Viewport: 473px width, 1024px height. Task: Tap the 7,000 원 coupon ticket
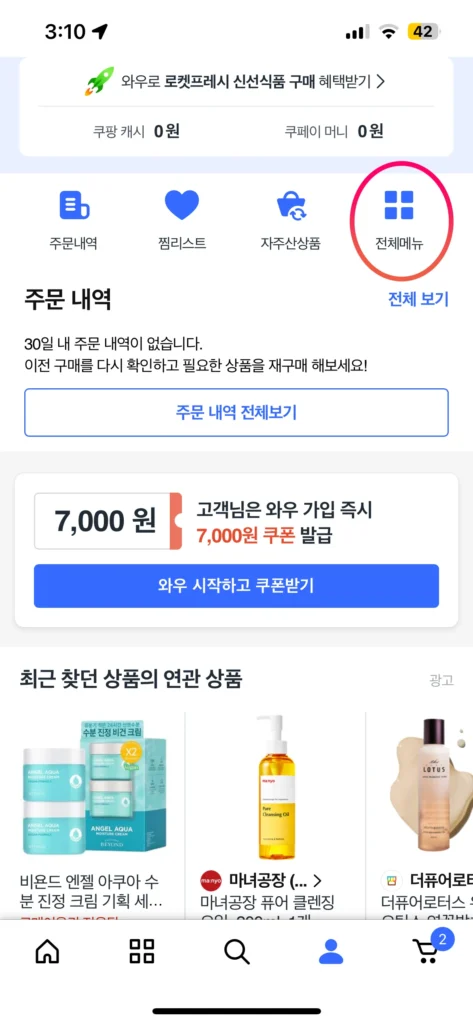[x=108, y=520]
